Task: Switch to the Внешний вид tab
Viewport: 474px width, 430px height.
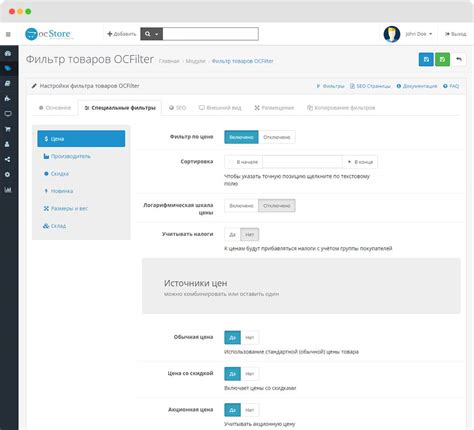Action: 220,108
